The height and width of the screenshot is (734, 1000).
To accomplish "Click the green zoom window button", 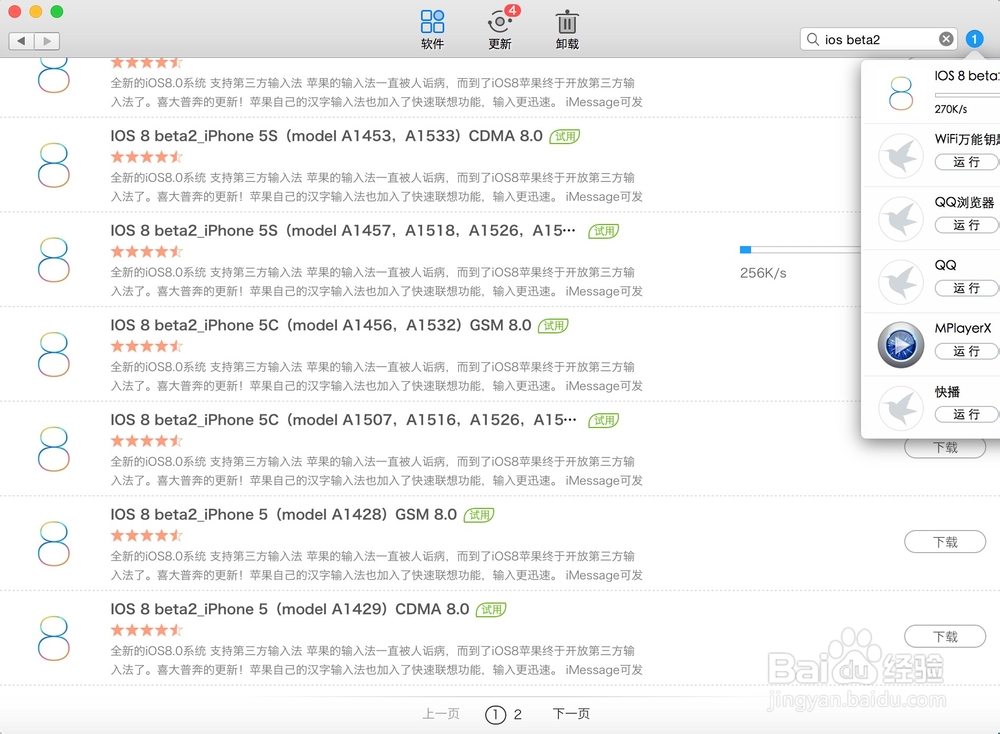I will click(57, 11).
